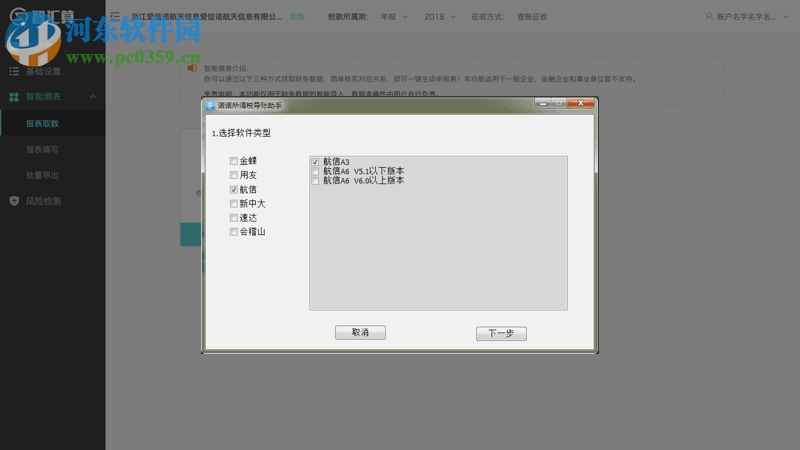Viewport: 800px width, 450px height.
Task: Click the user account avatar icon
Action: pos(709,17)
